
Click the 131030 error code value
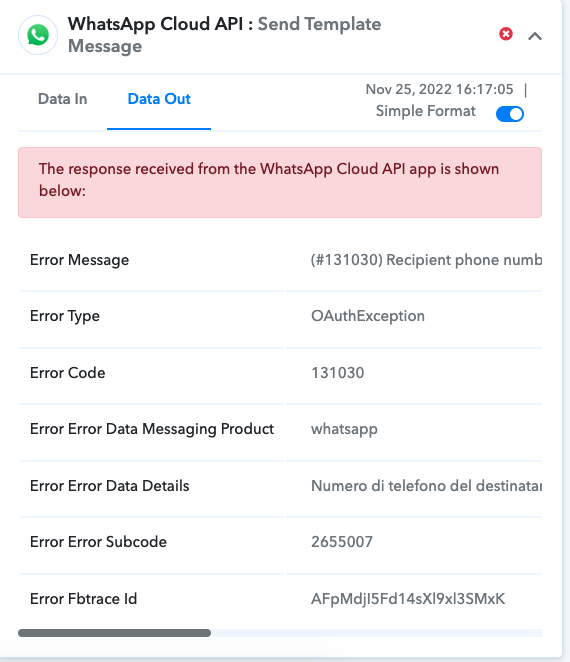[337, 373]
